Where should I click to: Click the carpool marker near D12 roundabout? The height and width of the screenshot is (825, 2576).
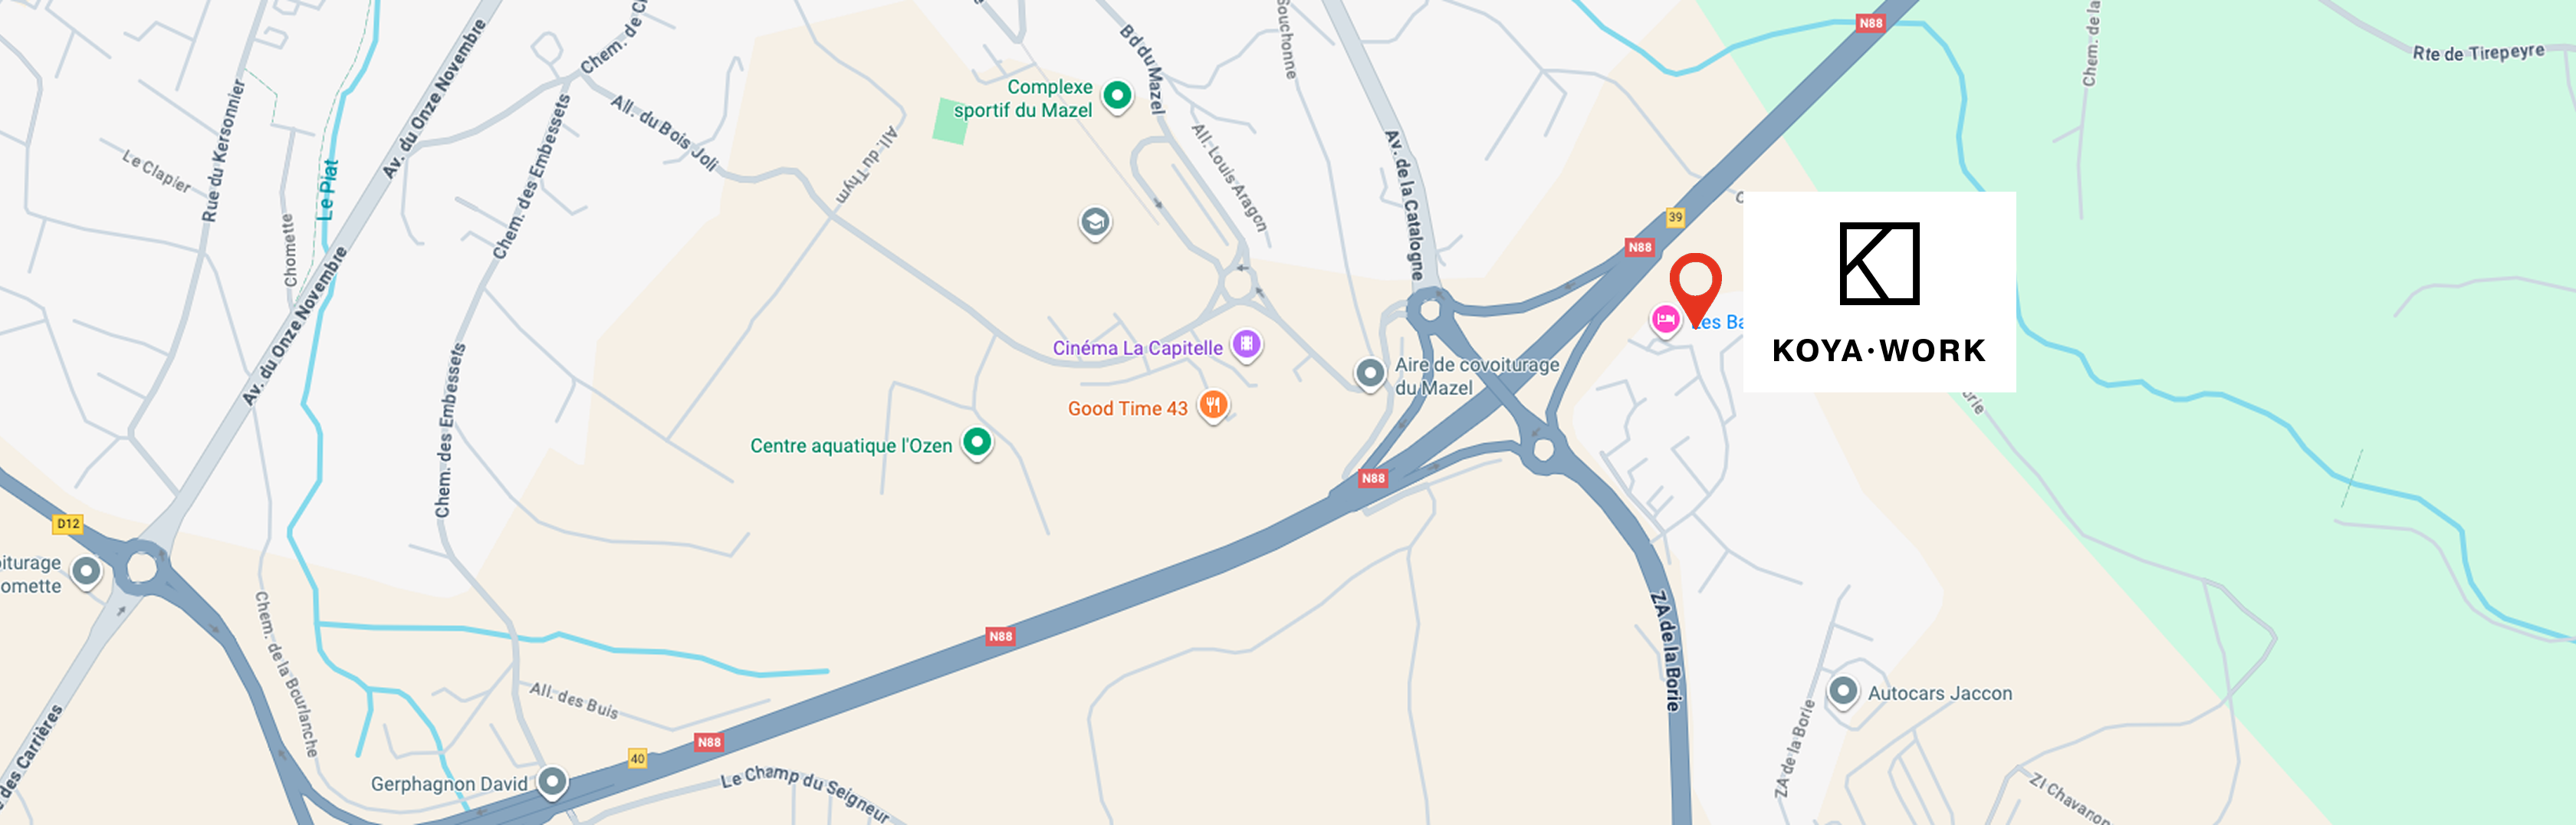coord(86,572)
